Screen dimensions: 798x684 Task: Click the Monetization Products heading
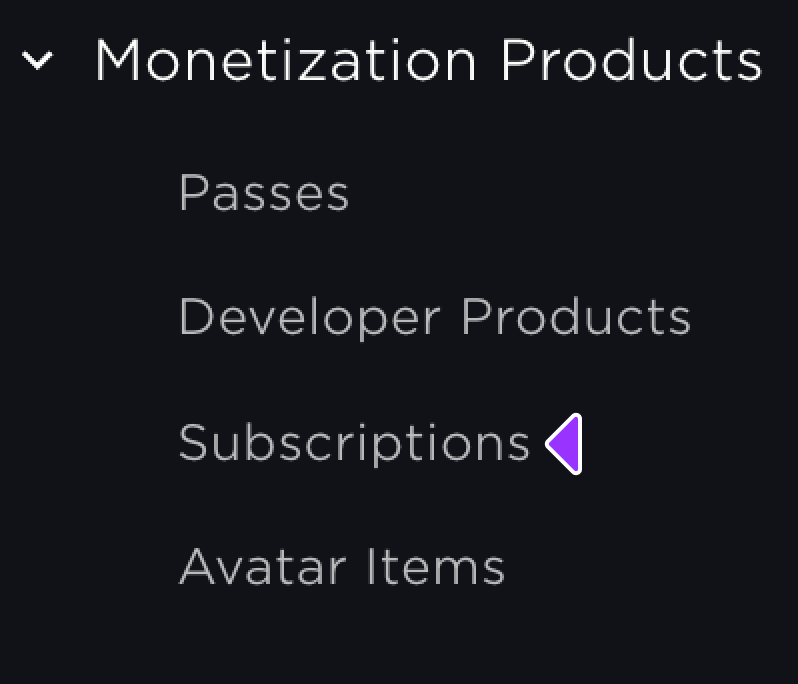tap(428, 61)
